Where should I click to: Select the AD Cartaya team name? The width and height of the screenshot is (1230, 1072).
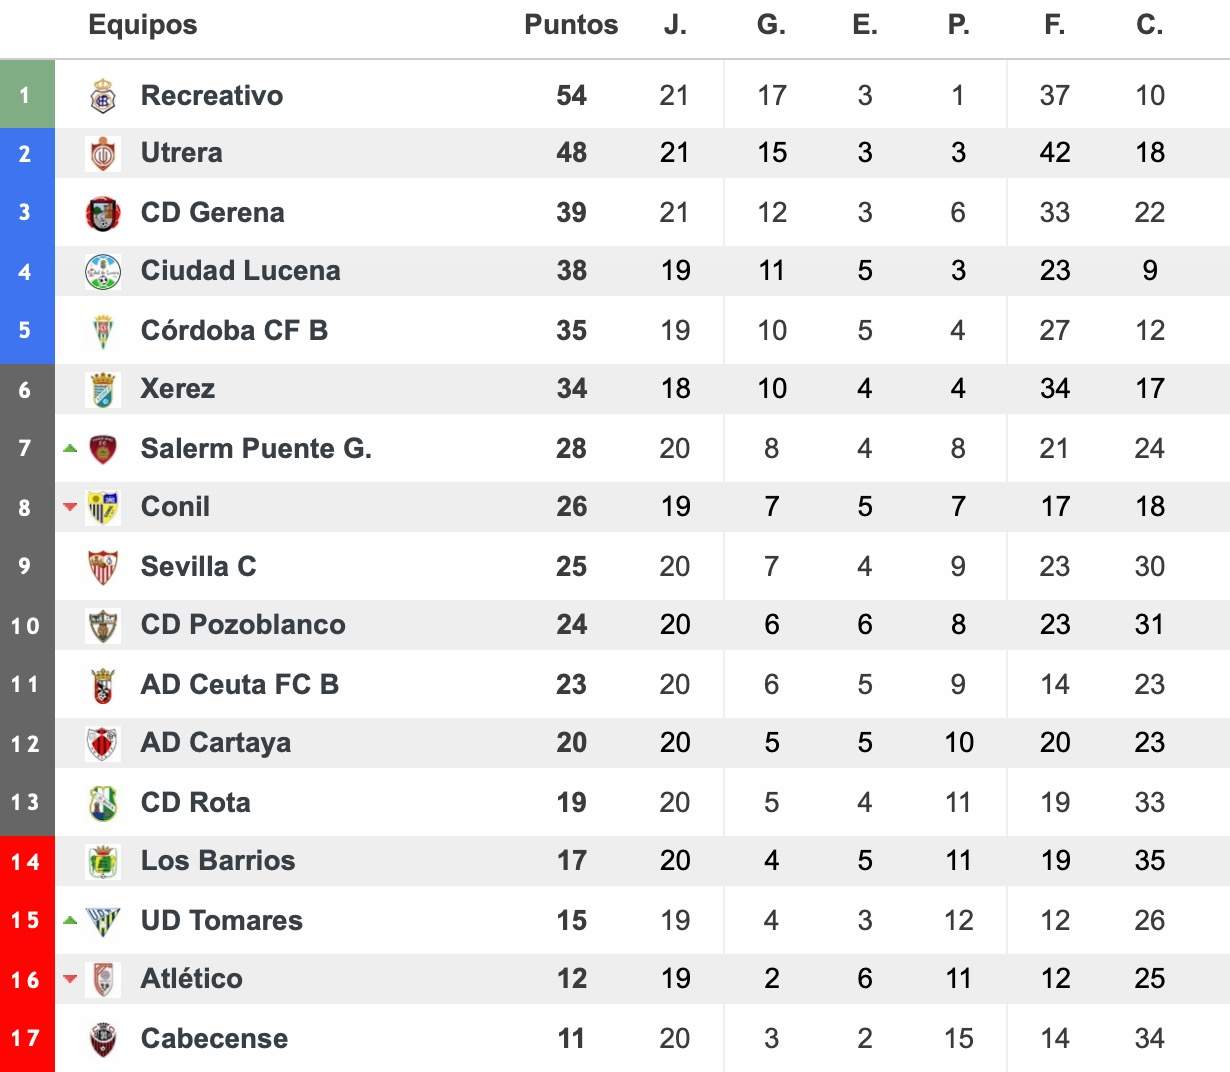pyautogui.click(x=216, y=743)
